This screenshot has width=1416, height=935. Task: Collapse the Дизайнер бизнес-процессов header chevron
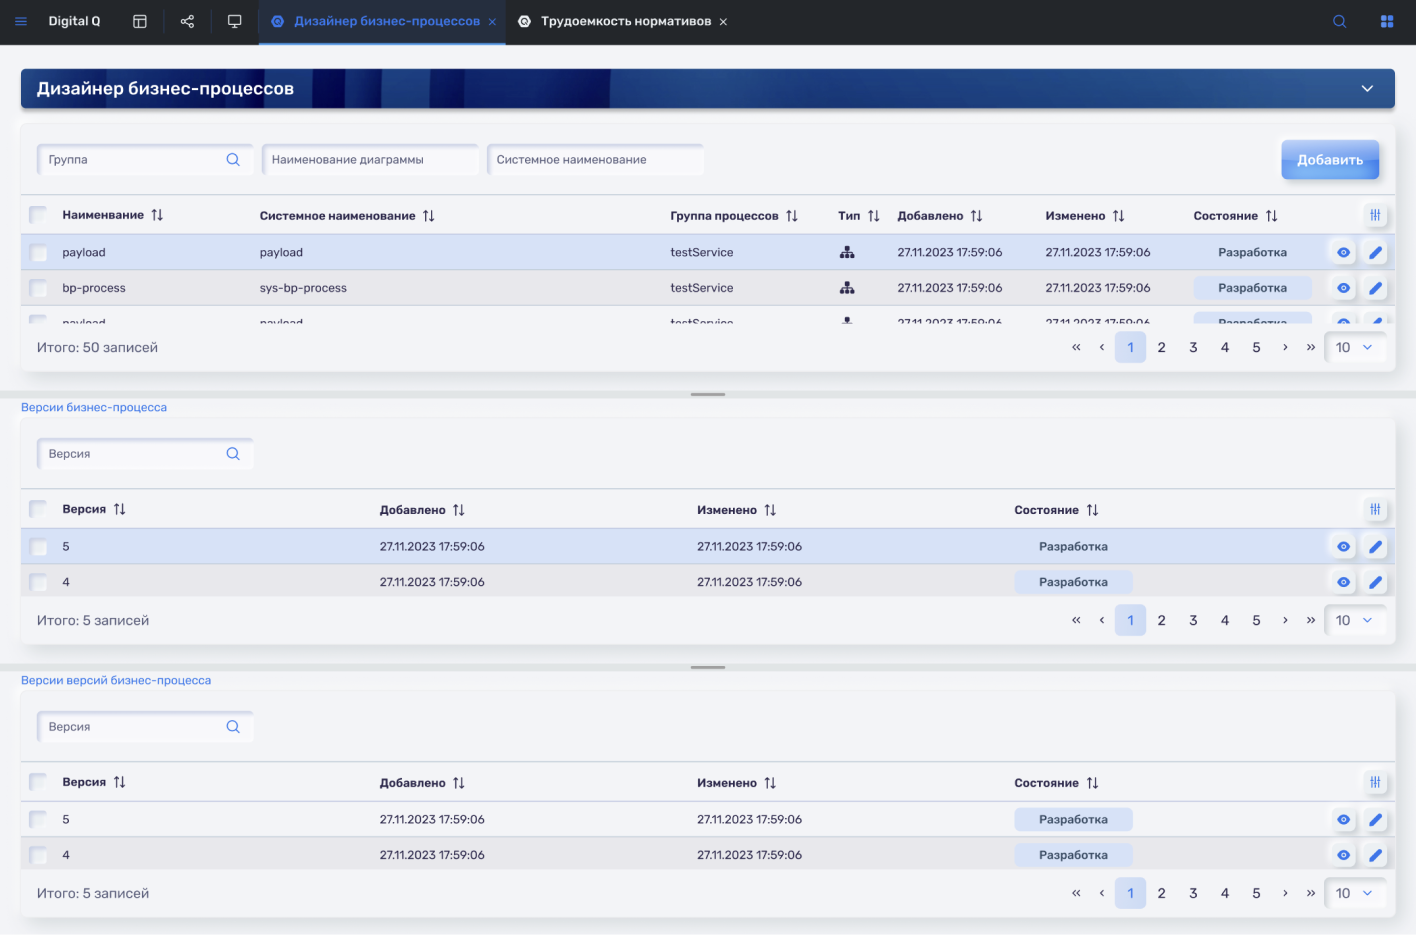(1367, 89)
